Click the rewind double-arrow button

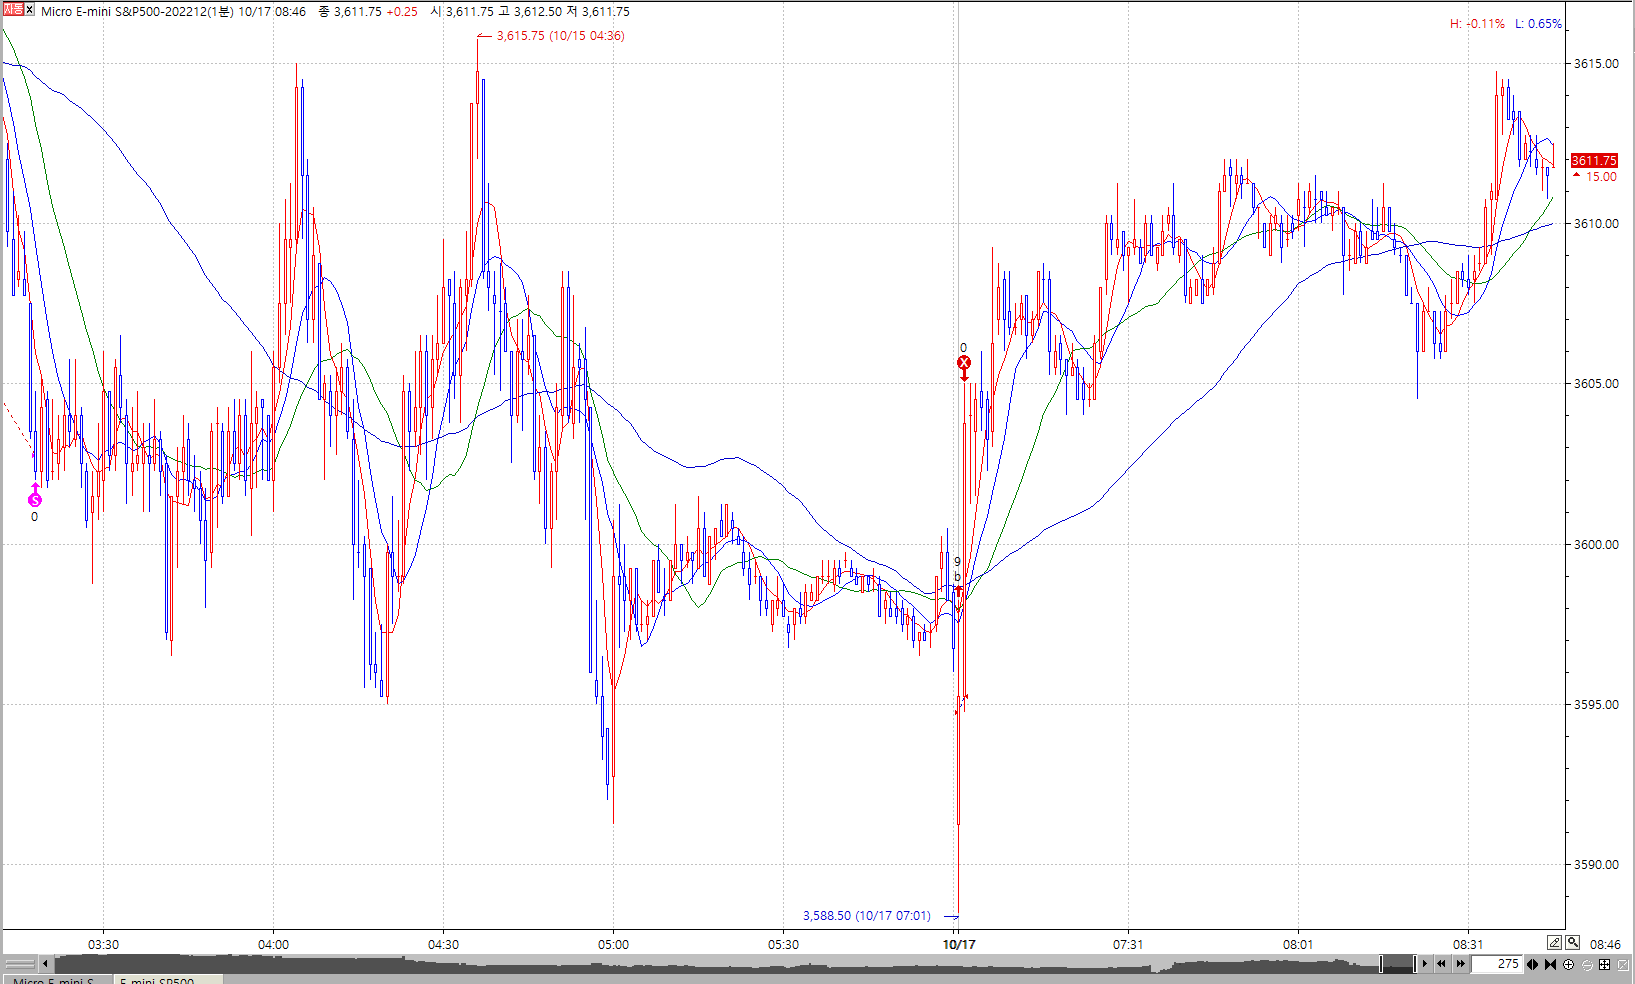(x=1441, y=964)
